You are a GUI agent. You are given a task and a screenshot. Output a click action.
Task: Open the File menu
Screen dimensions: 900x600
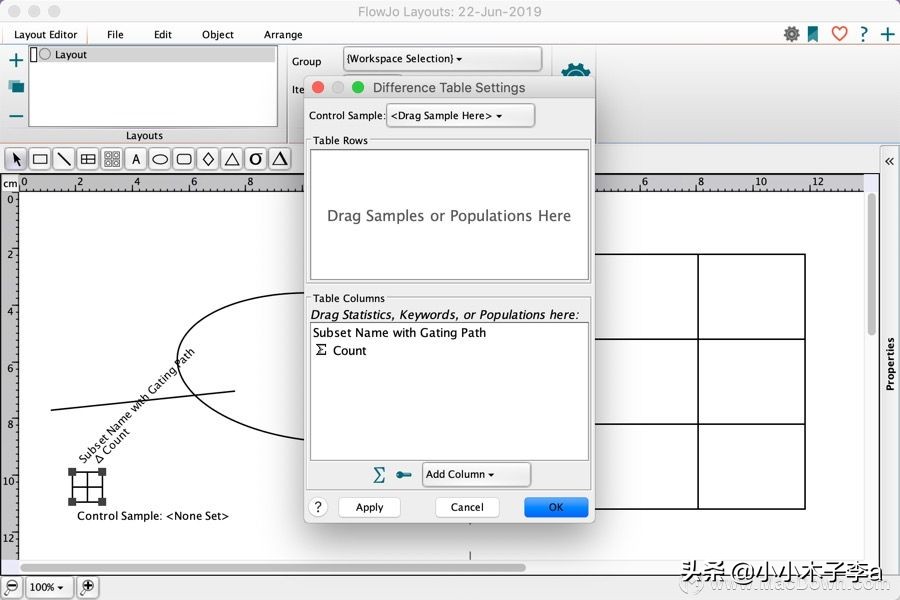point(115,34)
